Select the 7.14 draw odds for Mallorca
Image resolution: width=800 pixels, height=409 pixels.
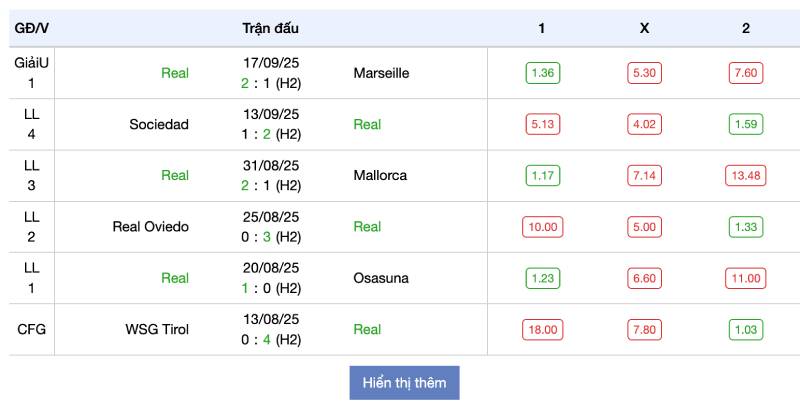644,176
